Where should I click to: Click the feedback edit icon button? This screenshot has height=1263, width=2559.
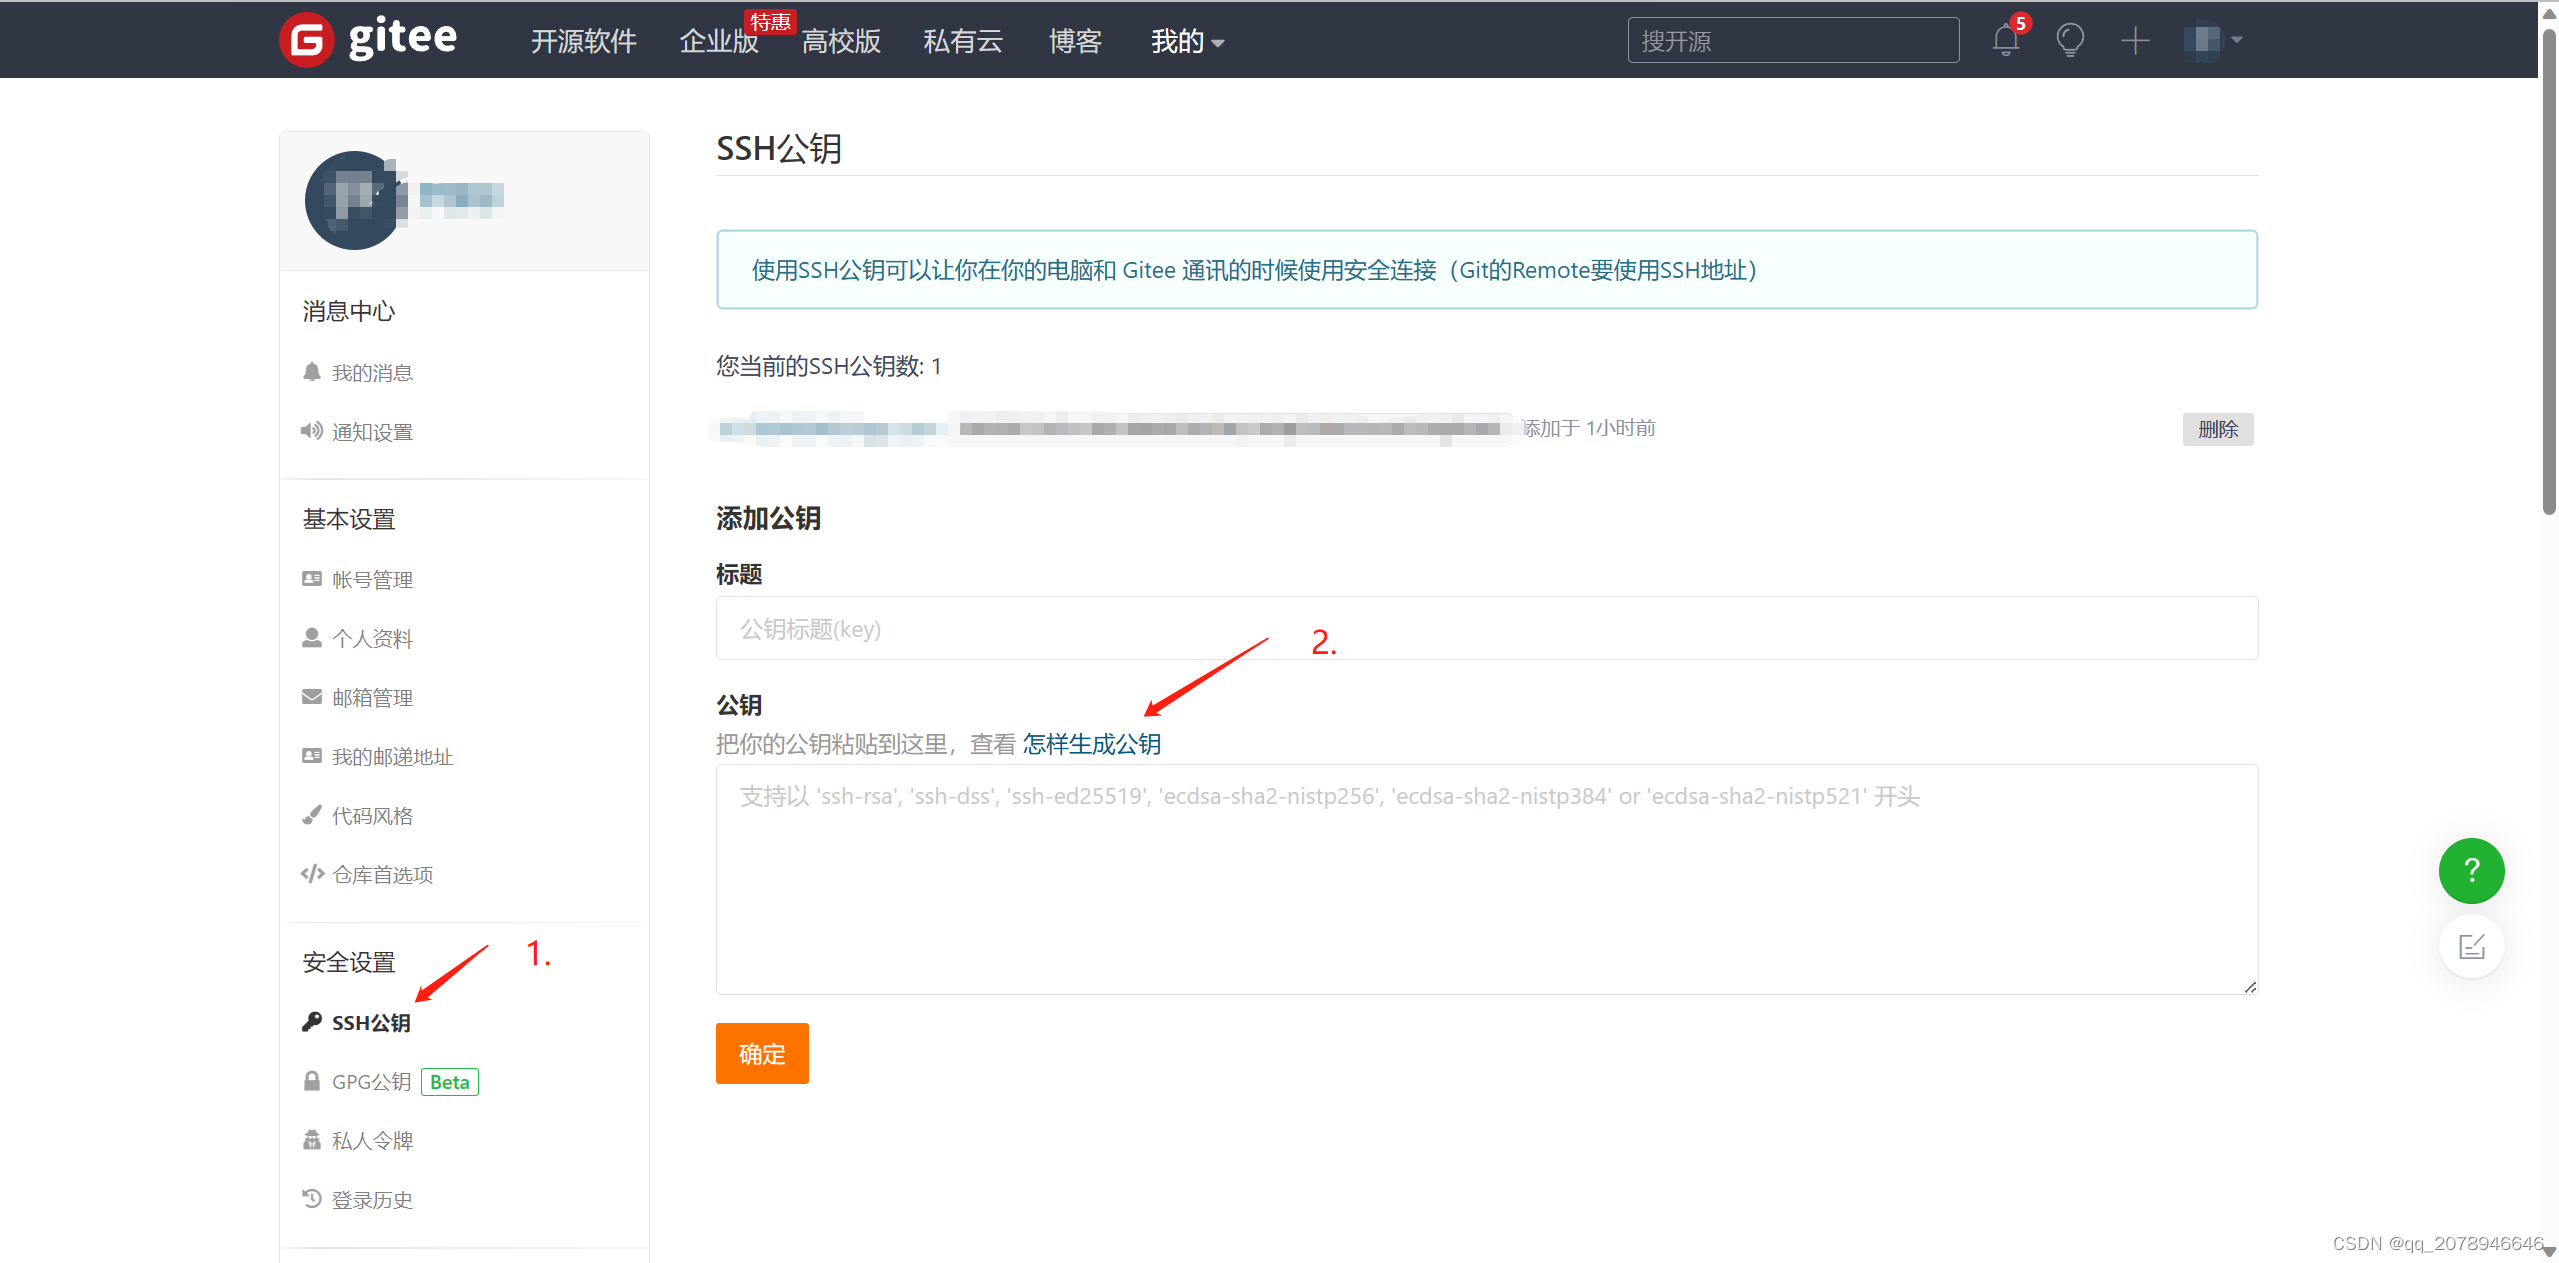[x=2470, y=946]
